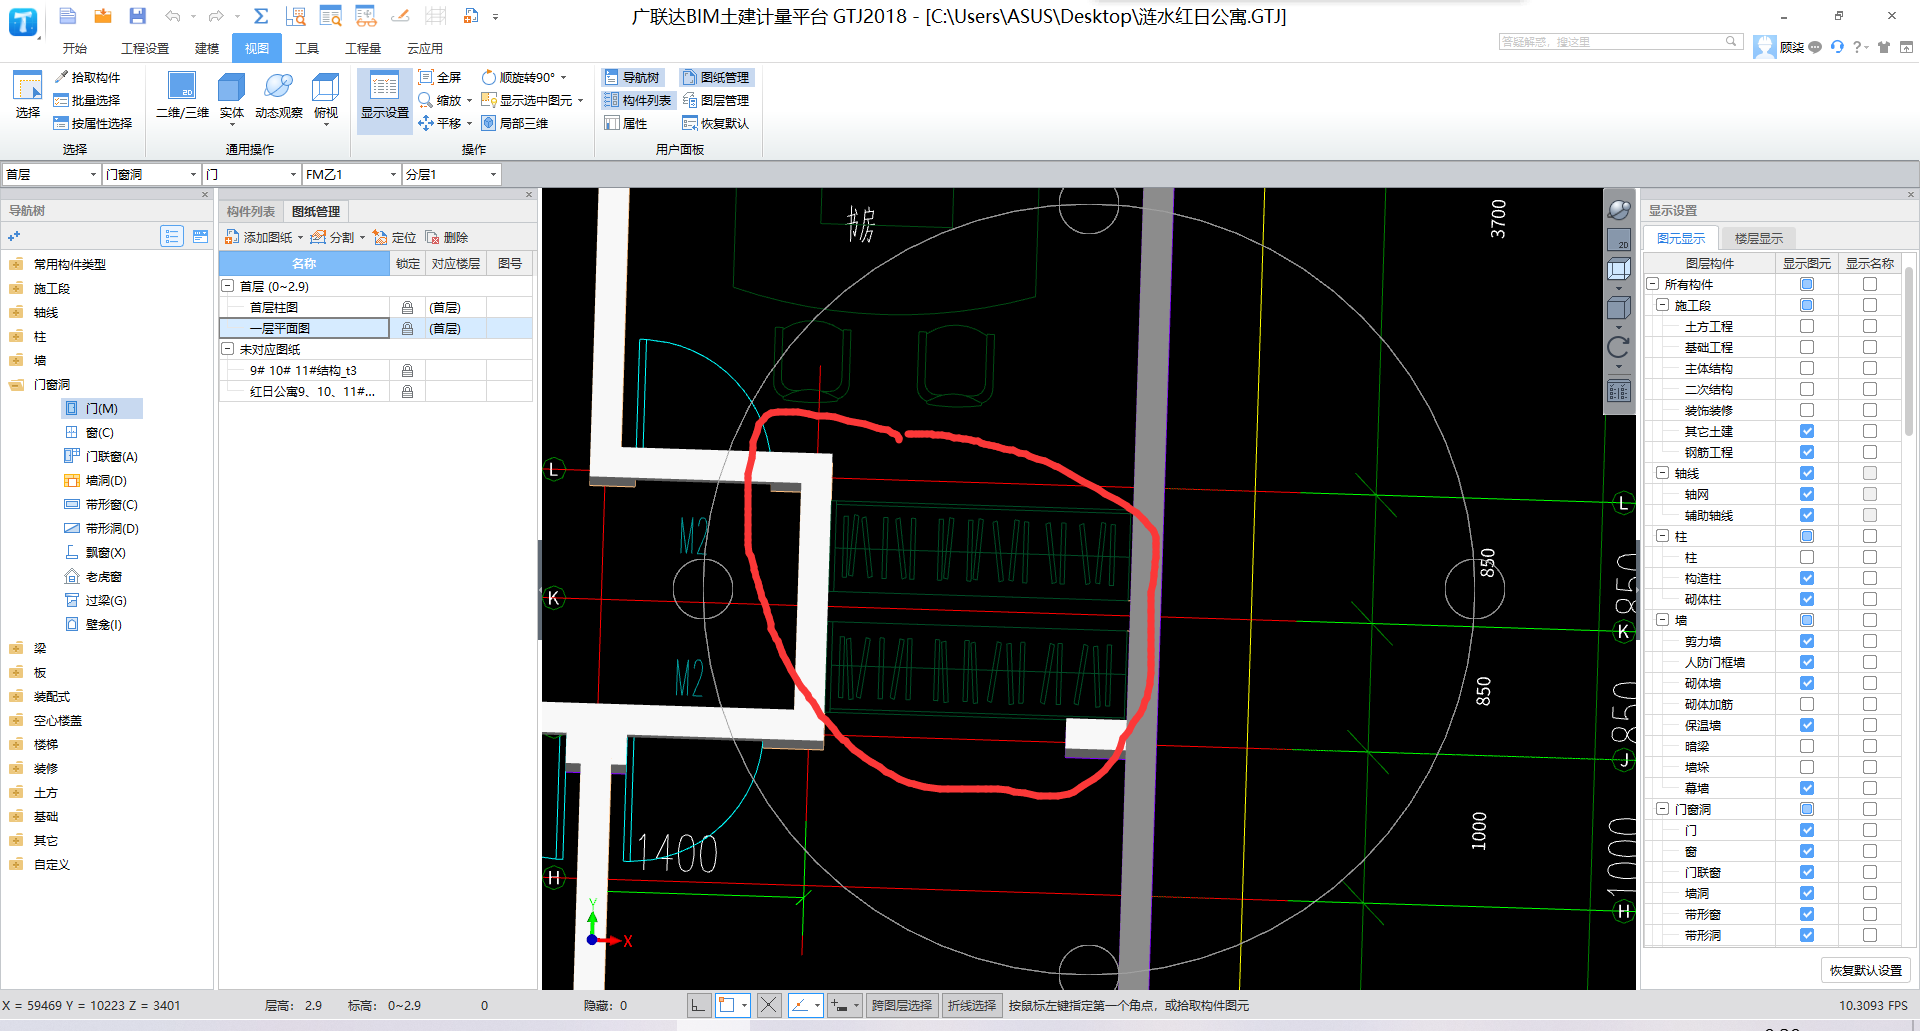Toggle the 二维/三维 2D/3D view

coord(182,96)
